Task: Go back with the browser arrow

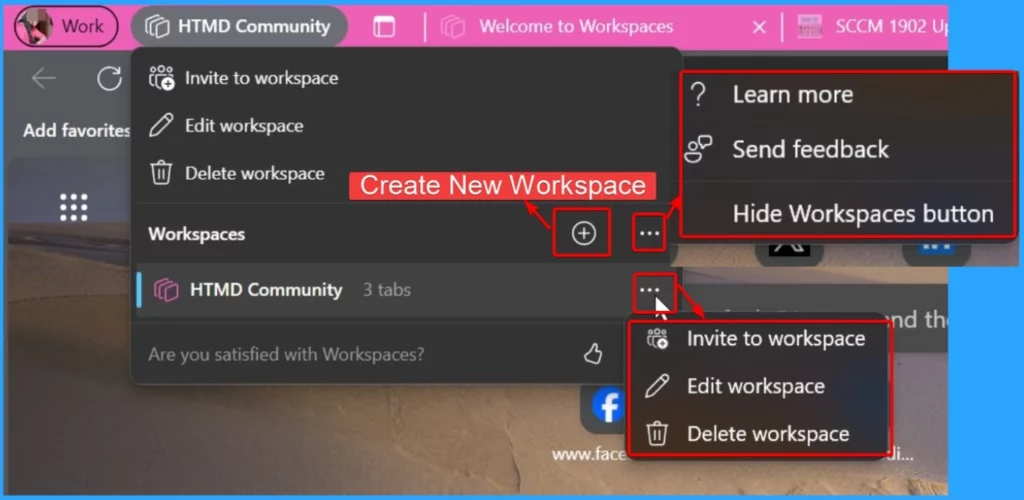Action: point(44,79)
